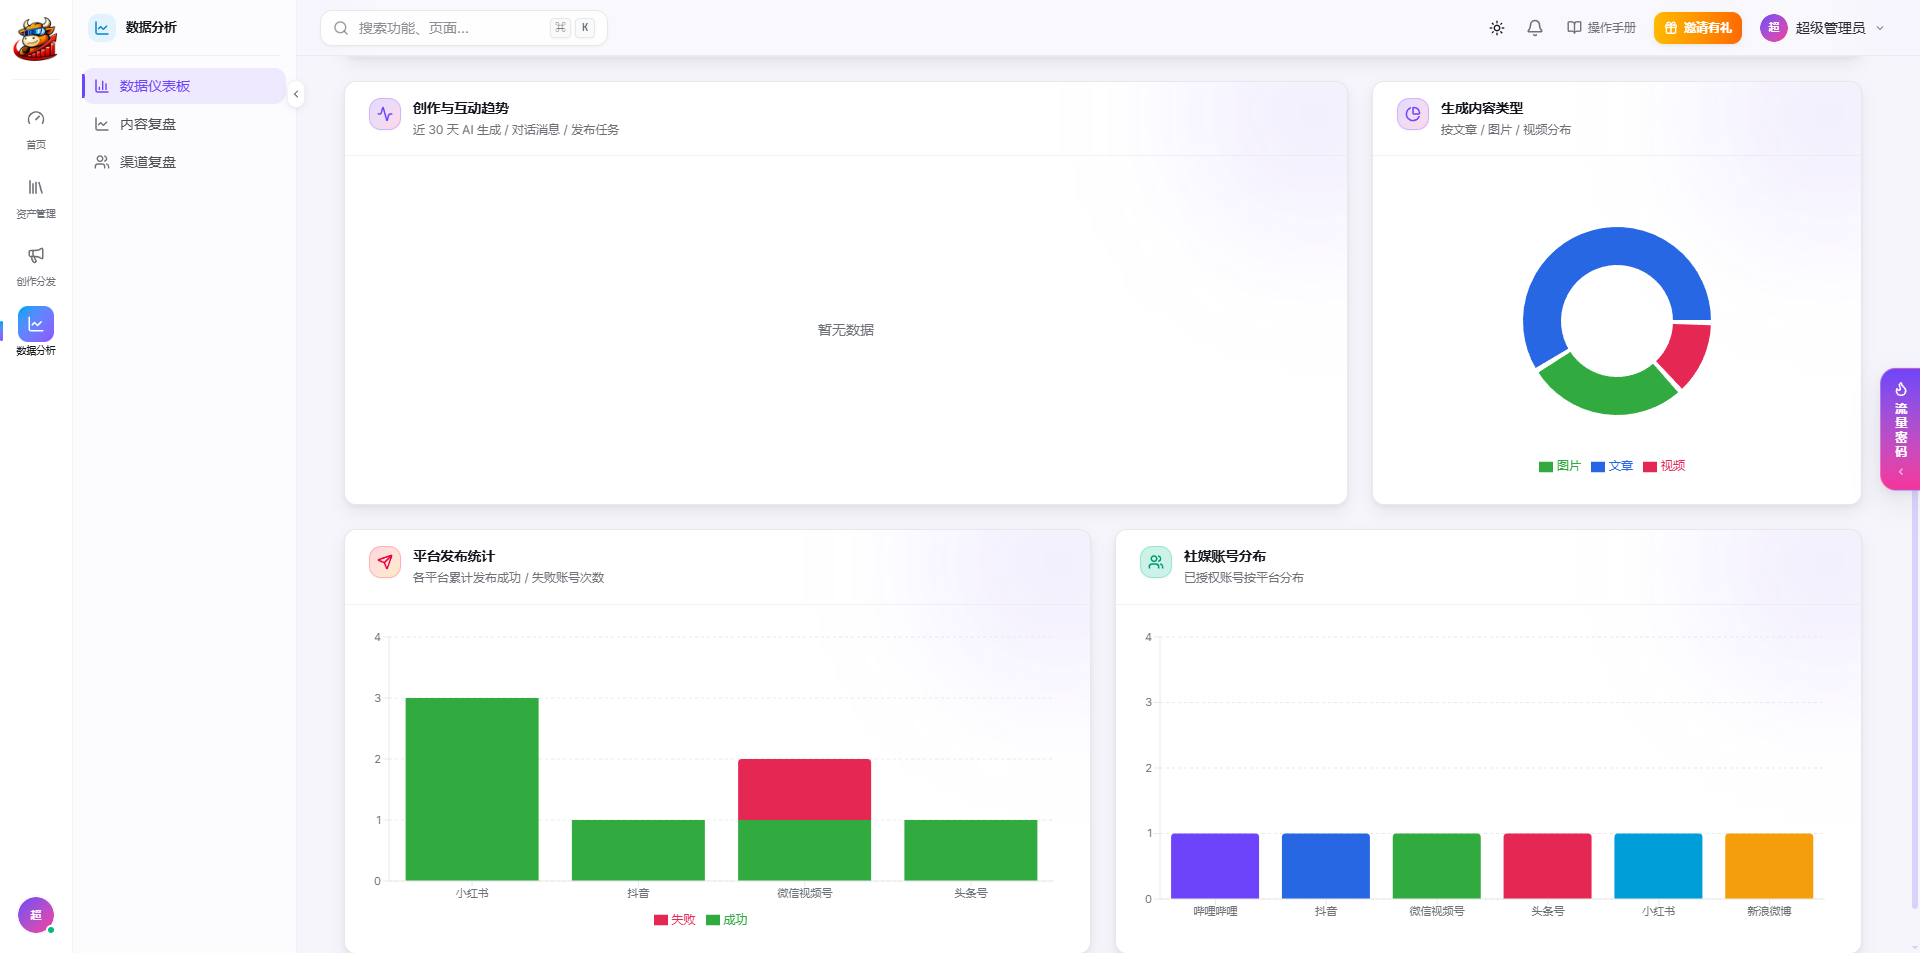Click the 头条号 green bar in 平台发布统计
Image resolution: width=1920 pixels, height=953 pixels.
[x=970, y=850]
